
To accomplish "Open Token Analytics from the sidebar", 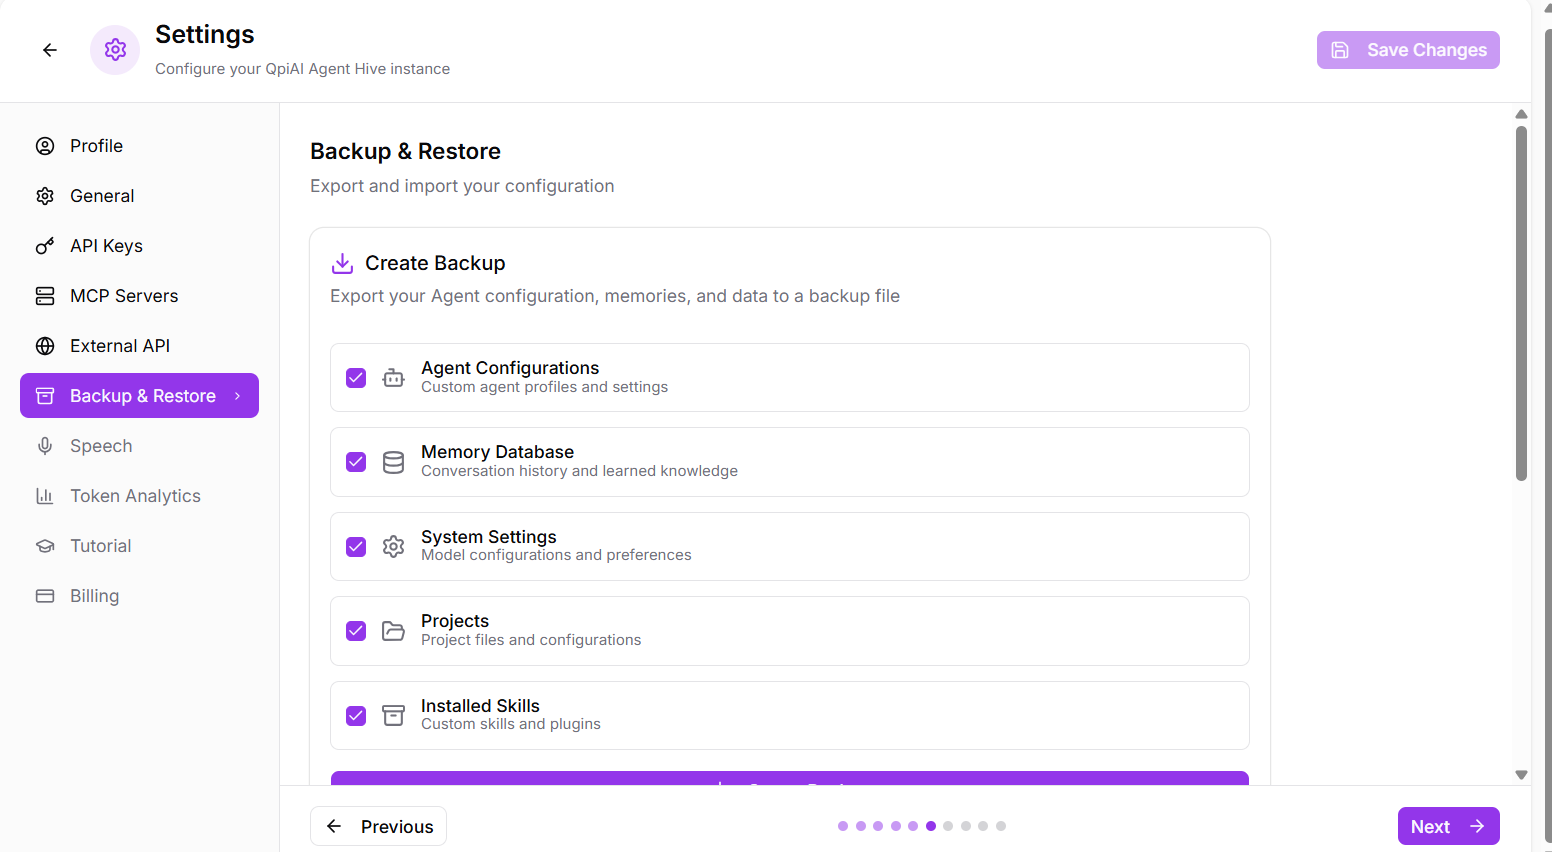I will (x=134, y=496).
